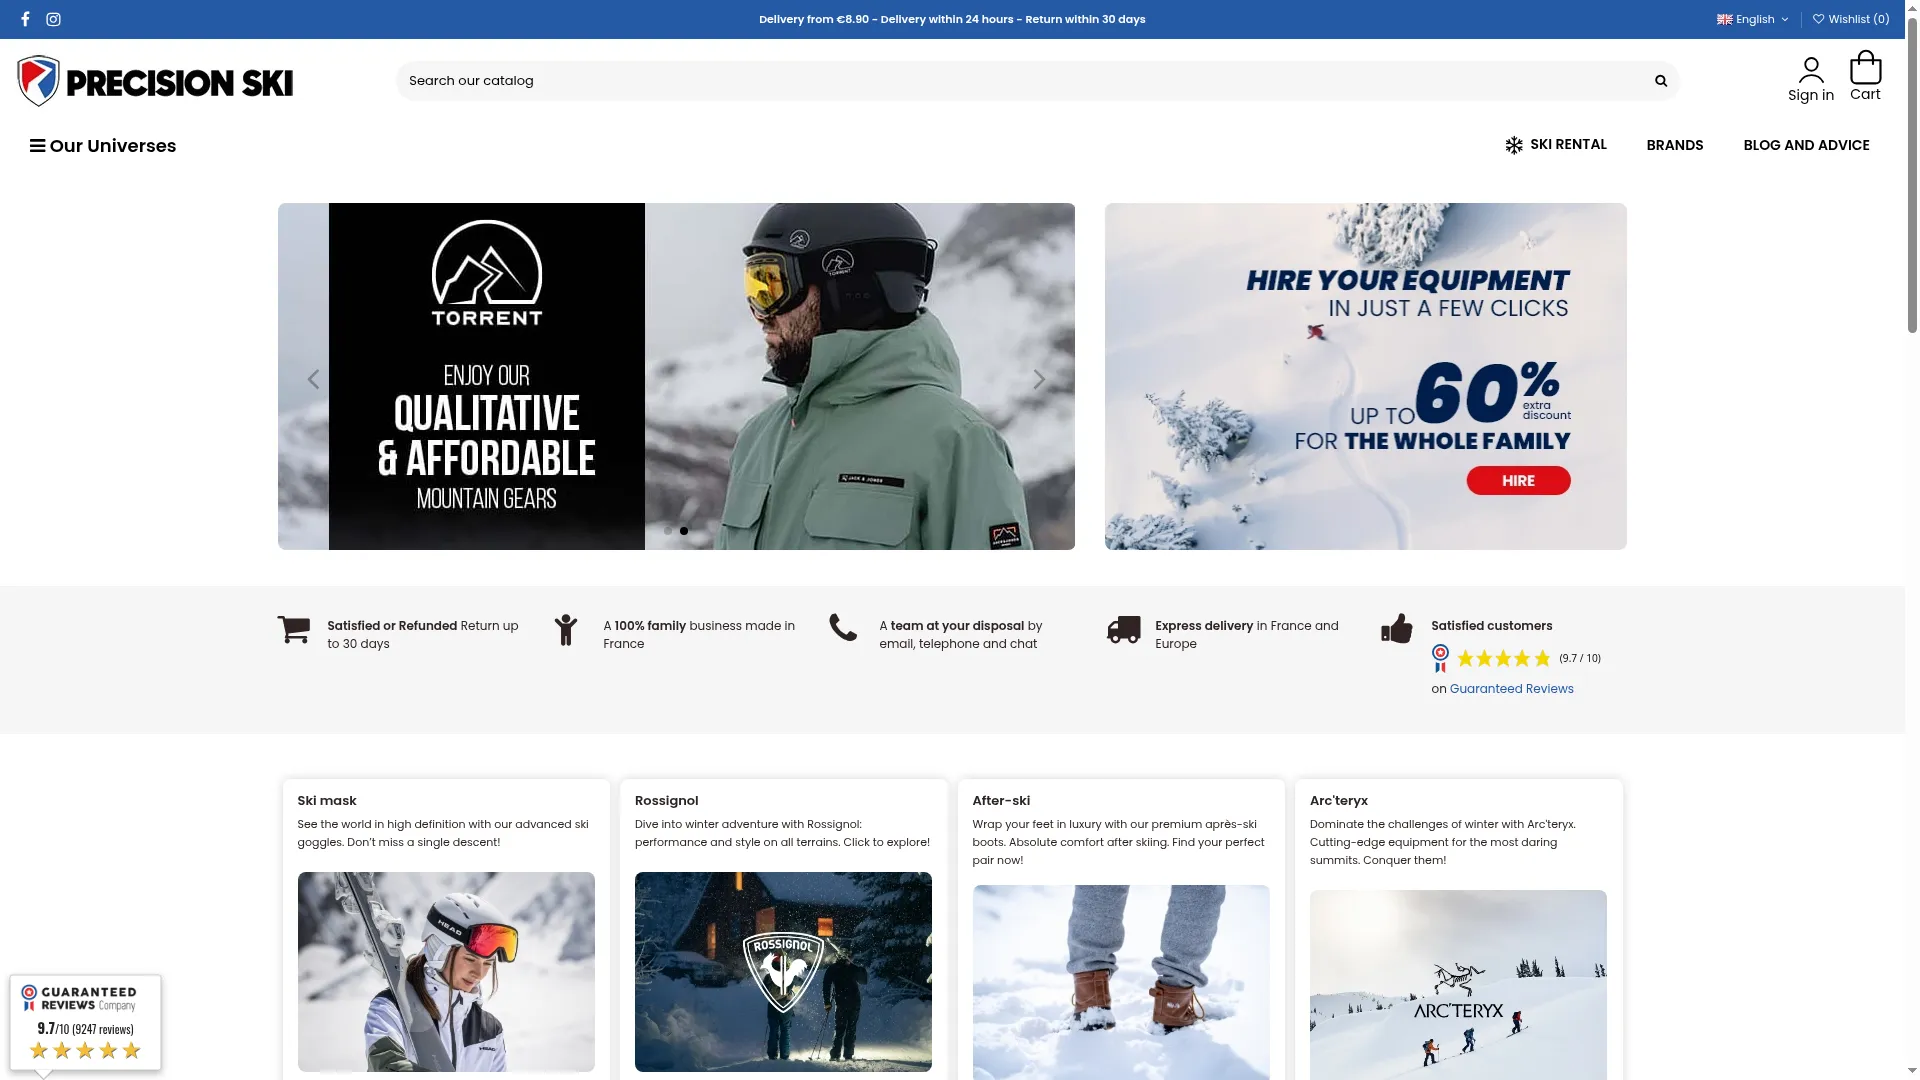Open the Cart bag icon
This screenshot has height=1080, width=1920.
click(x=1865, y=68)
